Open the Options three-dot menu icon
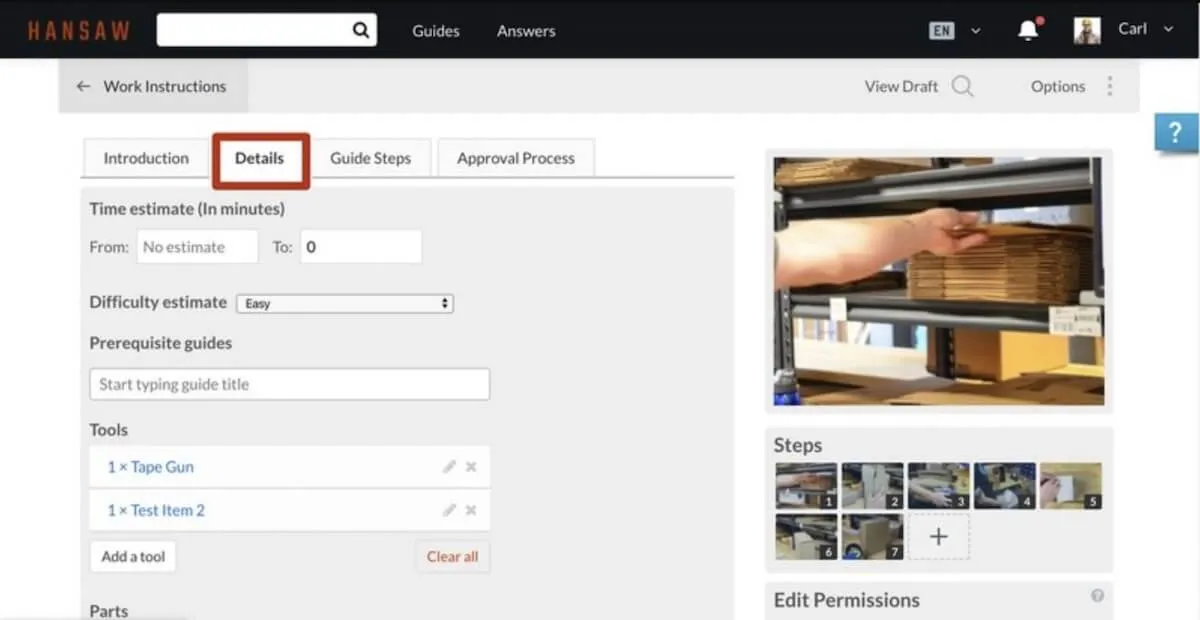 [1109, 86]
